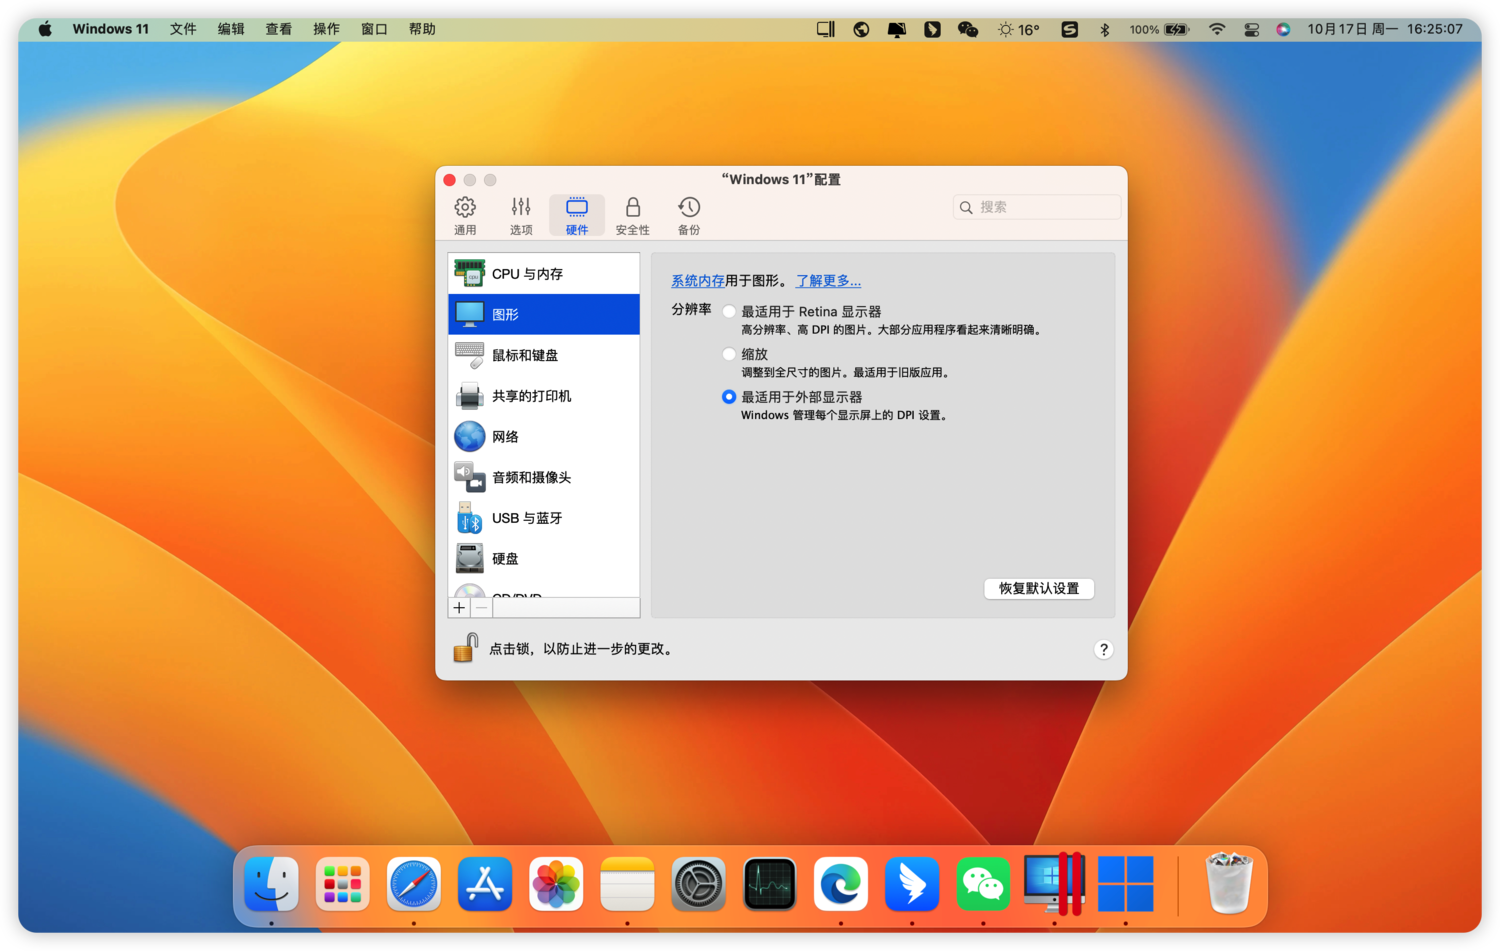Click the WeChat icon in the menu bar
The width and height of the screenshot is (1500, 951).
point(968,29)
